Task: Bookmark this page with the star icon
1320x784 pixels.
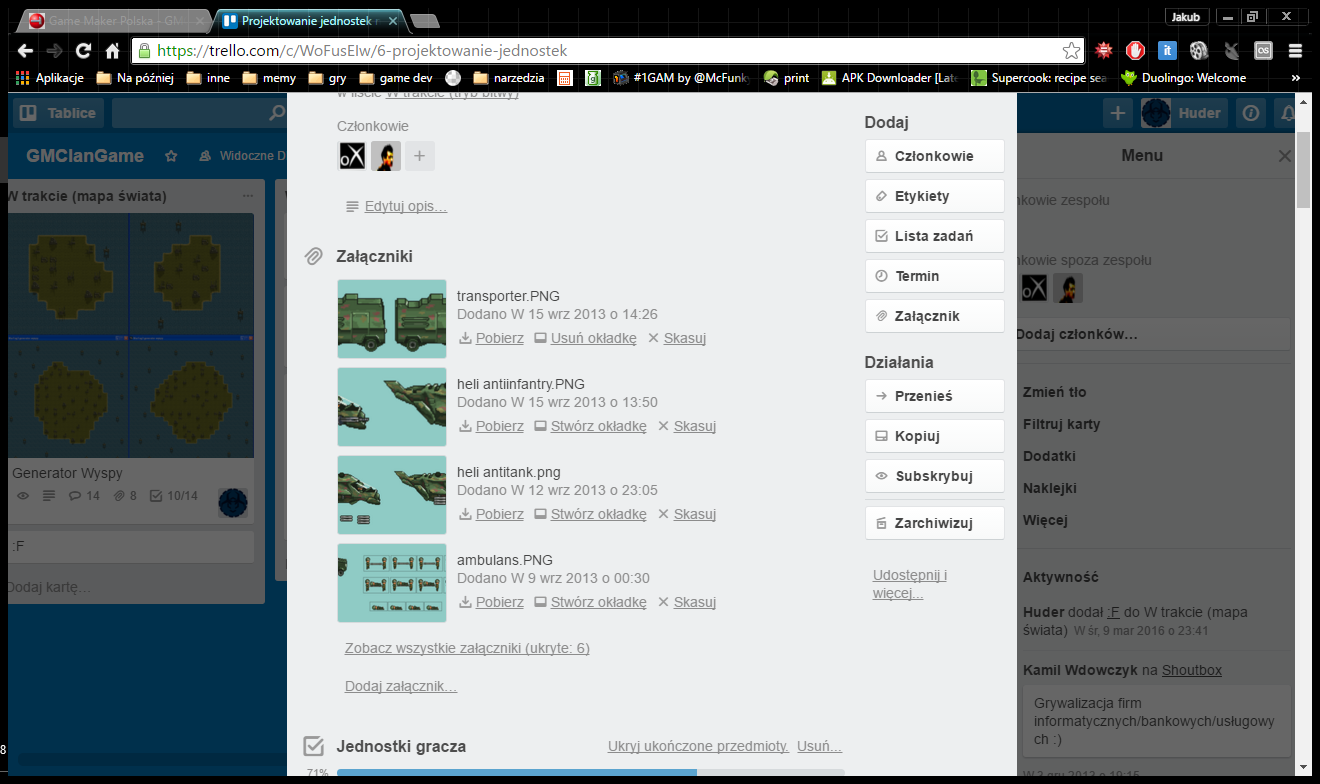Action: tap(1071, 50)
